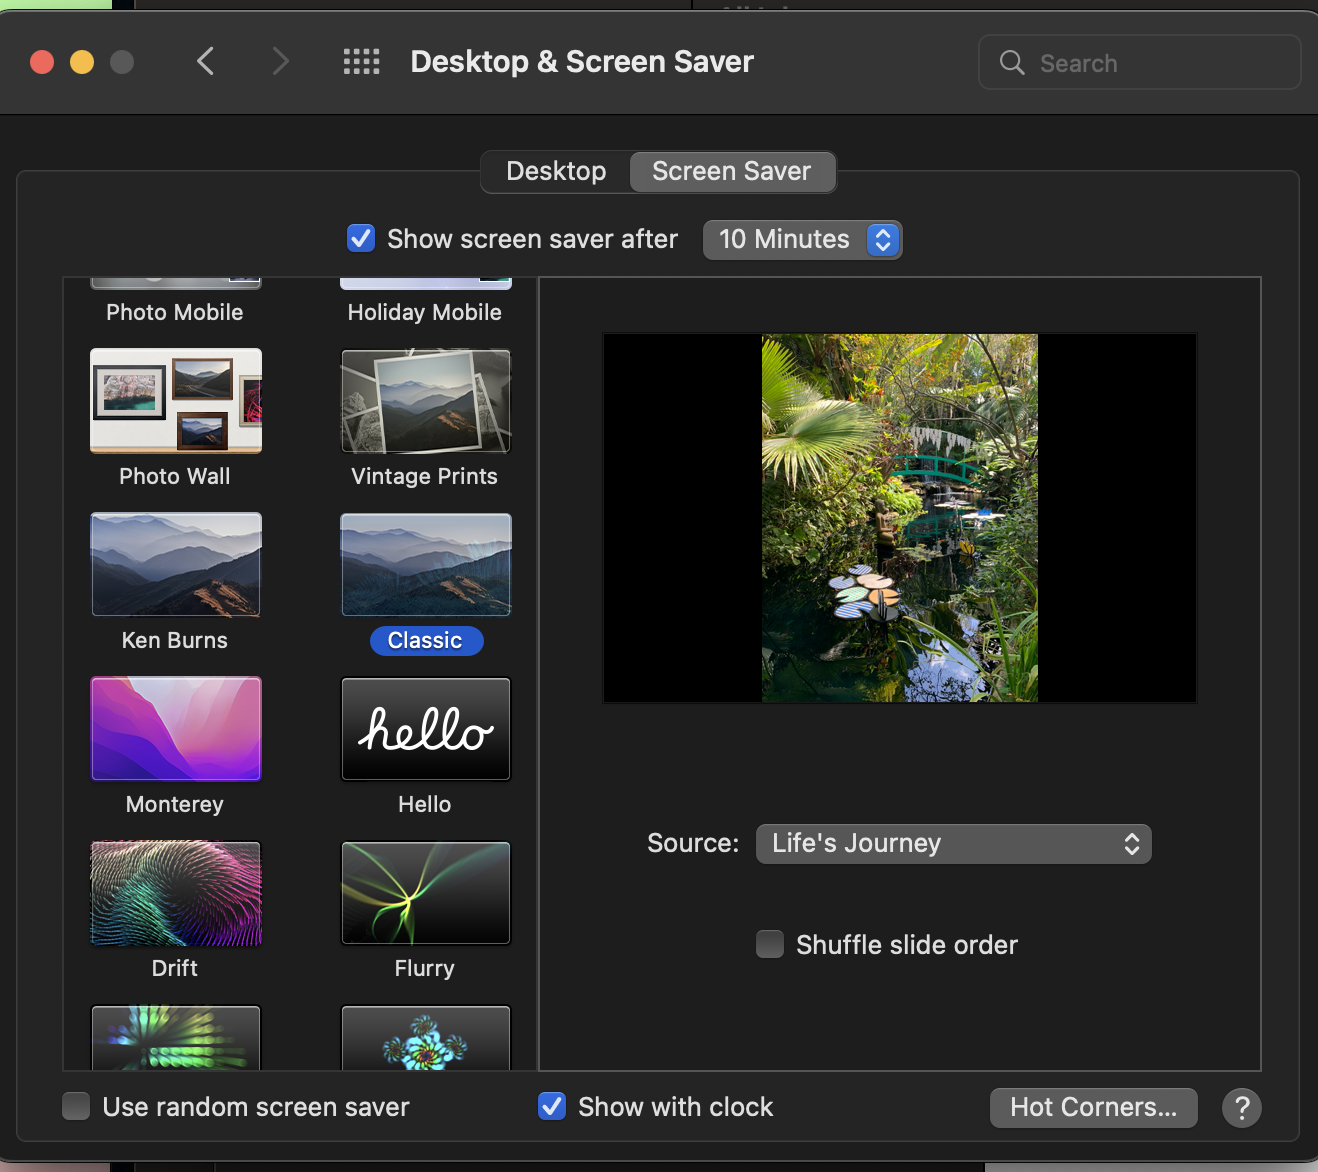The image size is (1318, 1172).
Task: Select the Photo Wall screen saver
Action: (176, 401)
